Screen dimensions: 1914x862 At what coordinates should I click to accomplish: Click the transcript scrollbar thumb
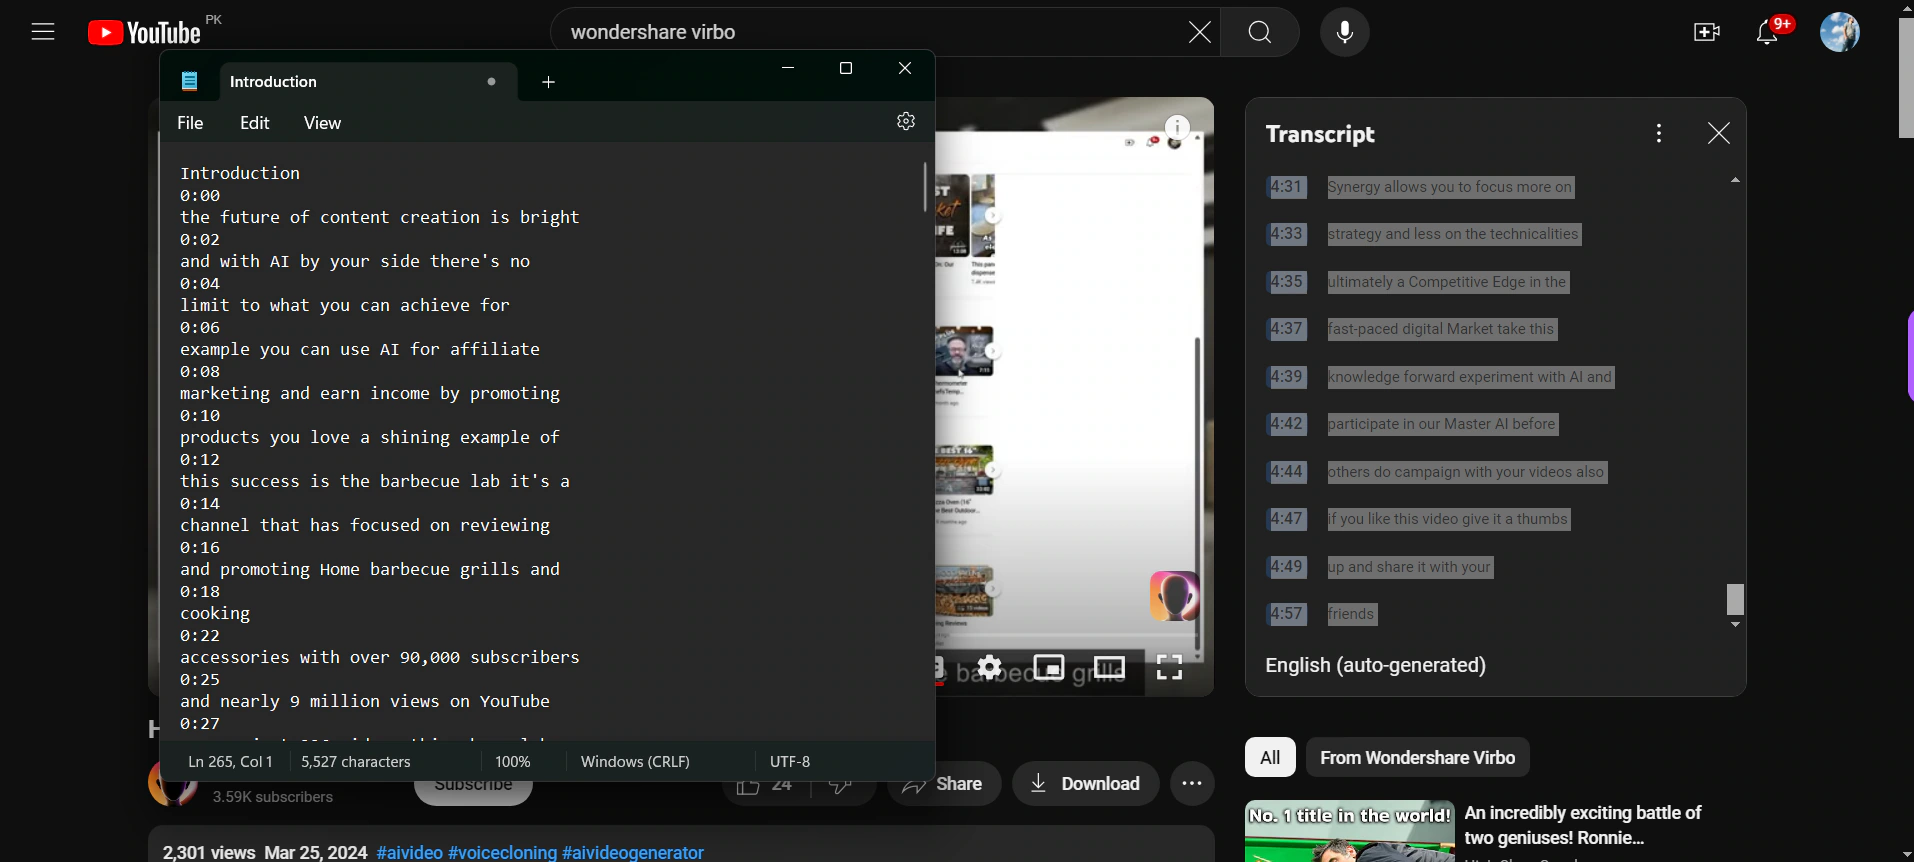1735,599
